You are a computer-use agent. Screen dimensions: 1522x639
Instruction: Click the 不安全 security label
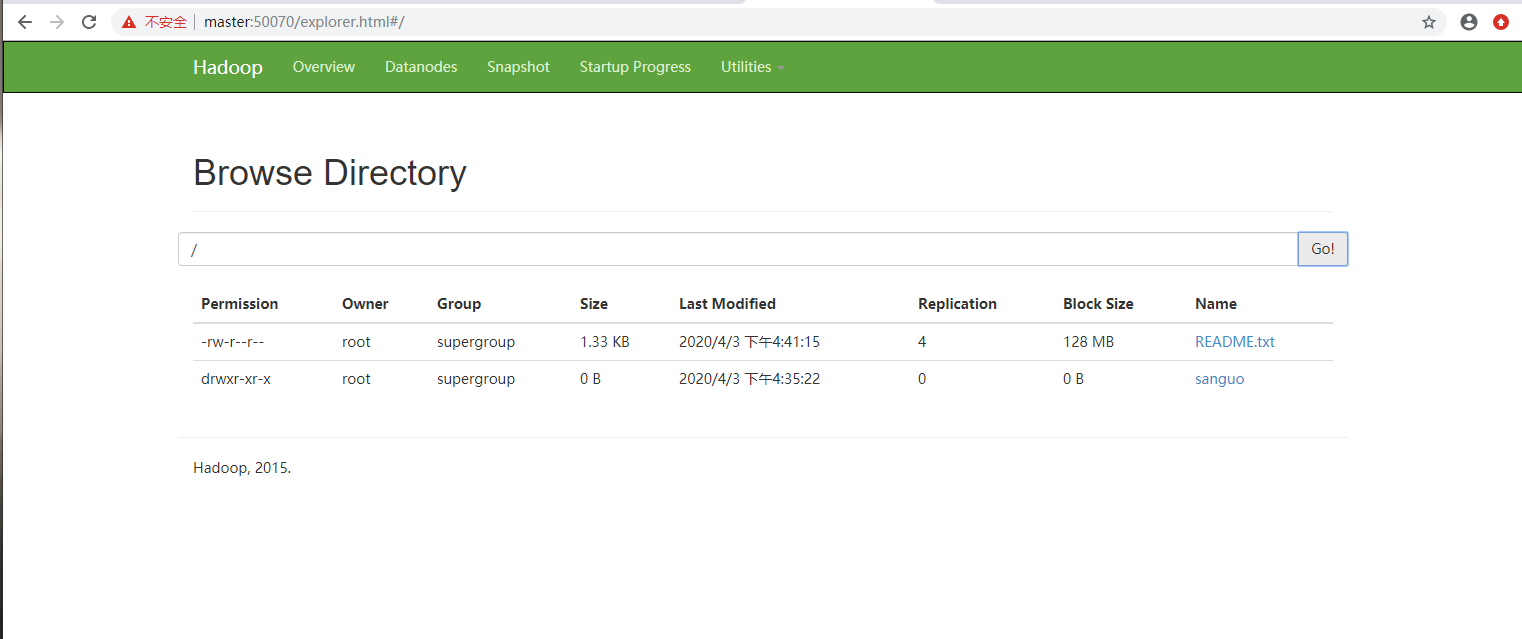click(166, 22)
